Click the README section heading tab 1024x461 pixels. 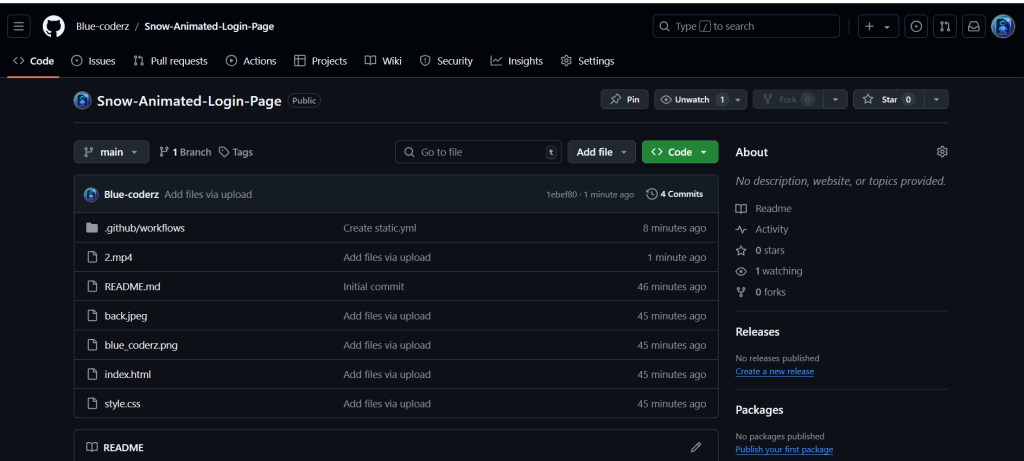(x=115, y=447)
